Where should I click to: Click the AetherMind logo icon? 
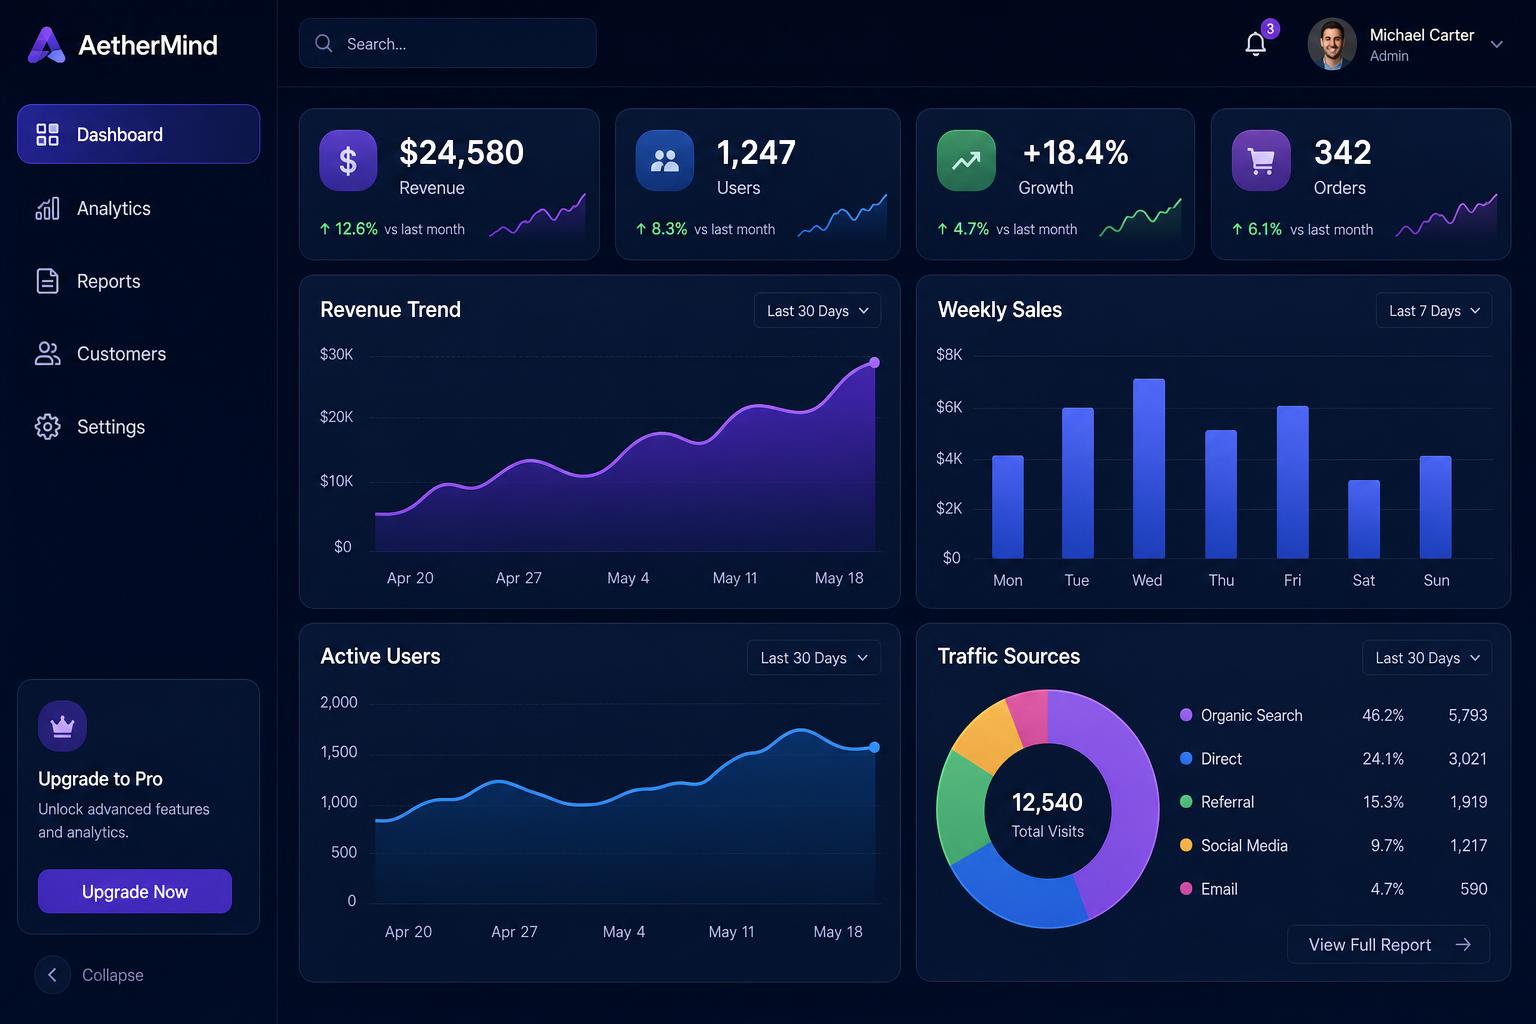(x=46, y=45)
